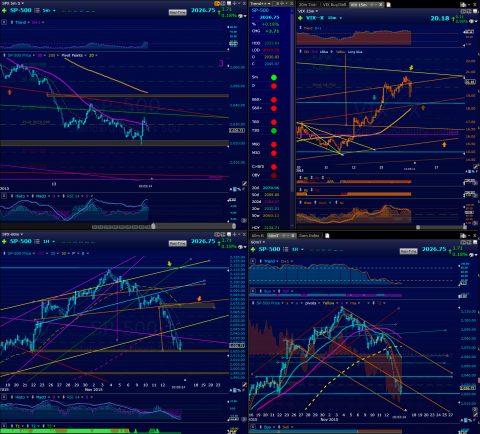The height and width of the screenshot is (434, 480).
Task: Click Real-Time button on top-left chart
Action: point(177,12)
